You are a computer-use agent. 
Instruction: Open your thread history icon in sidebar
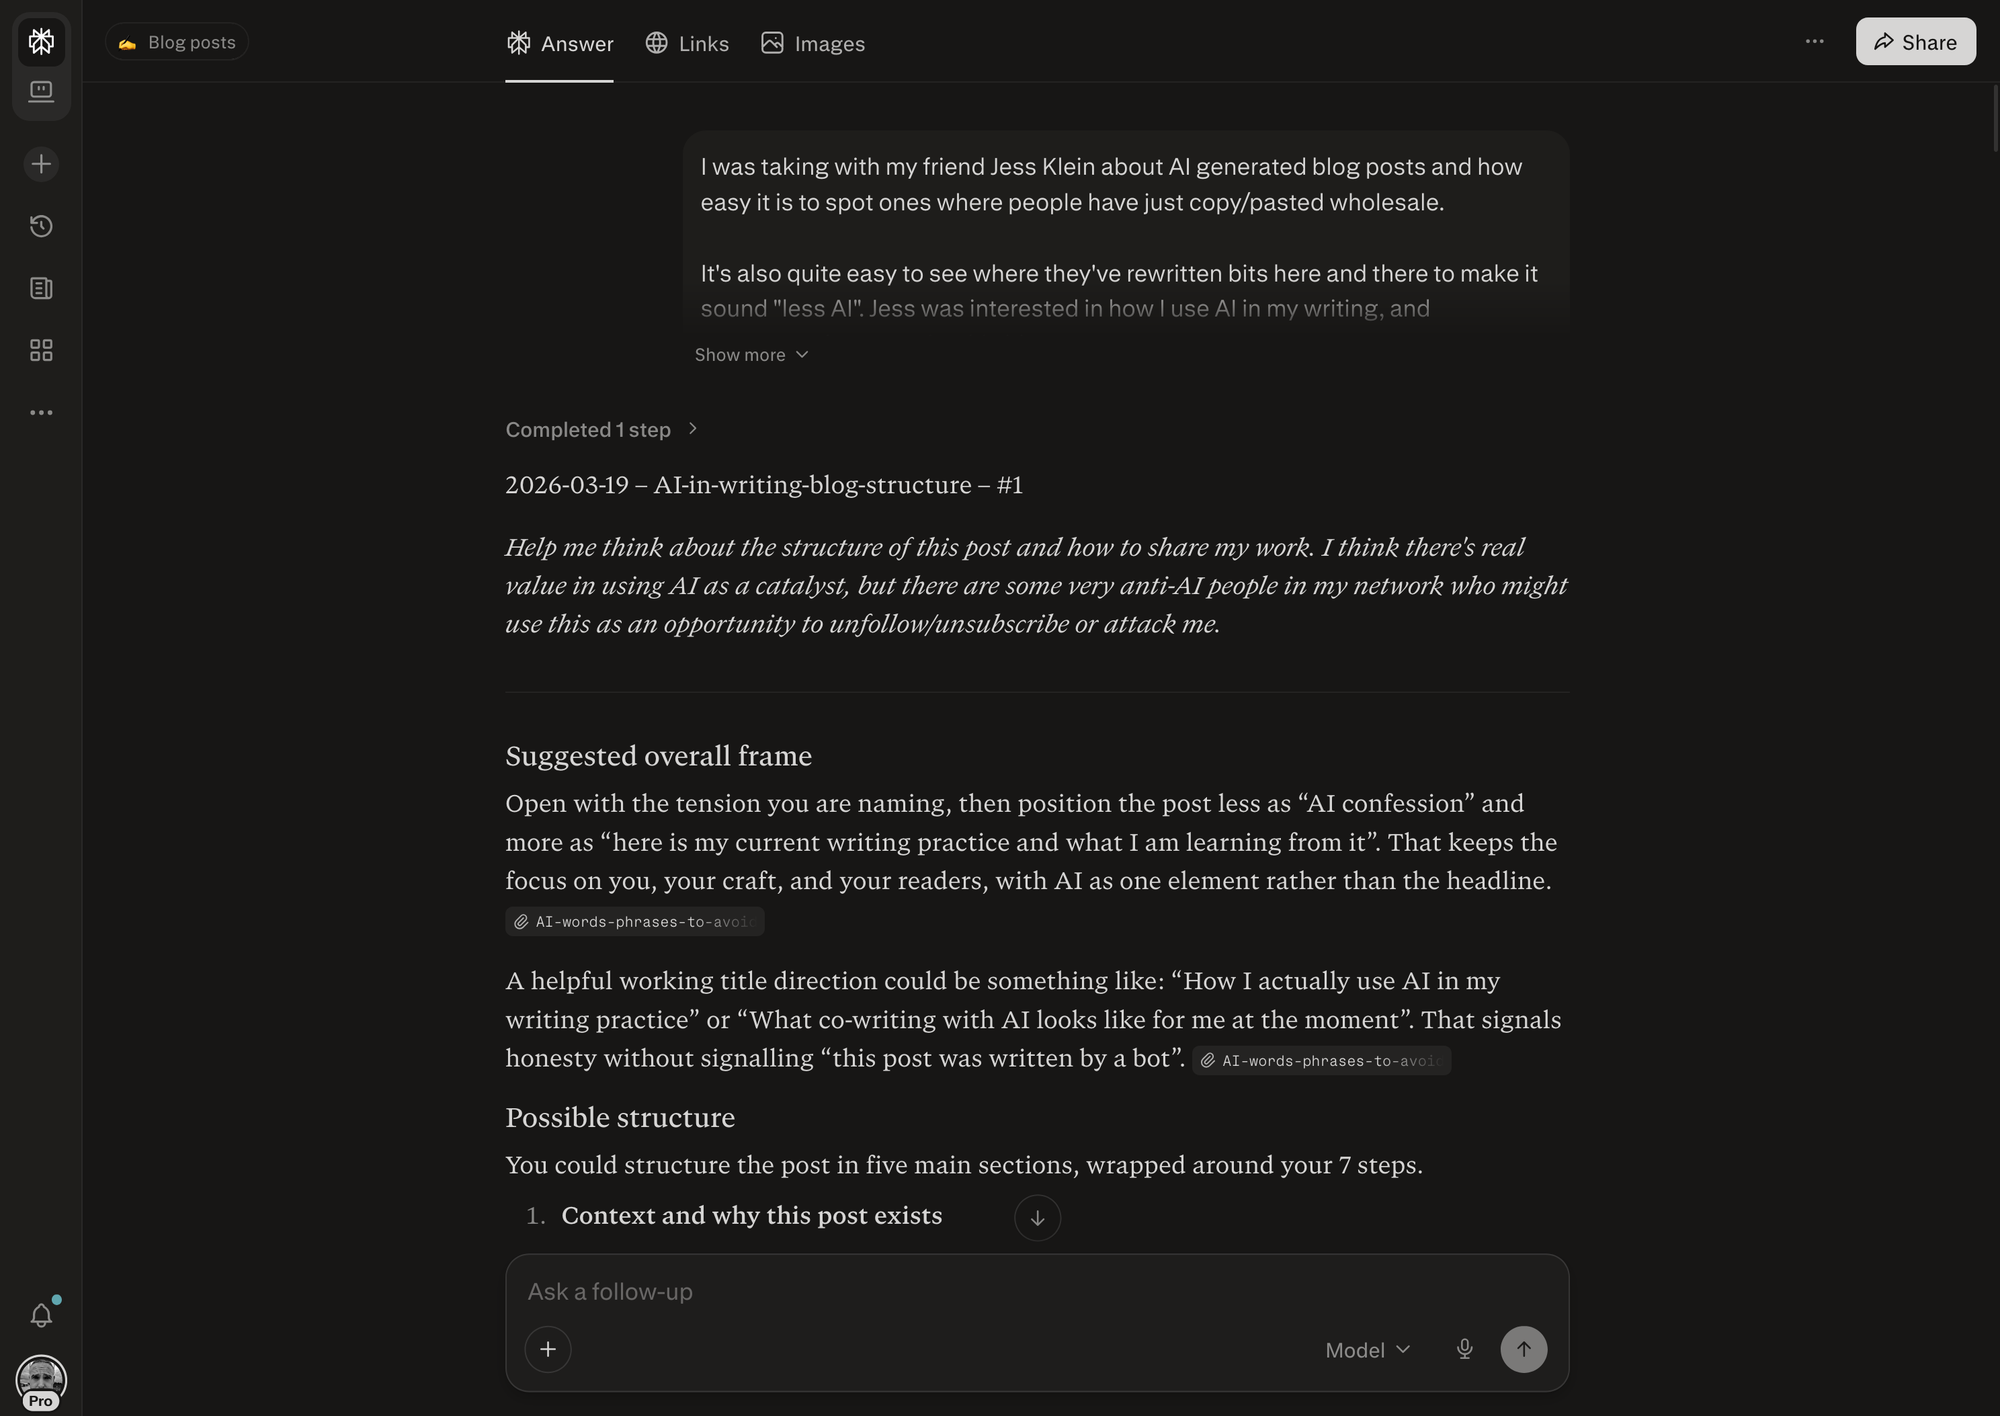click(x=41, y=226)
